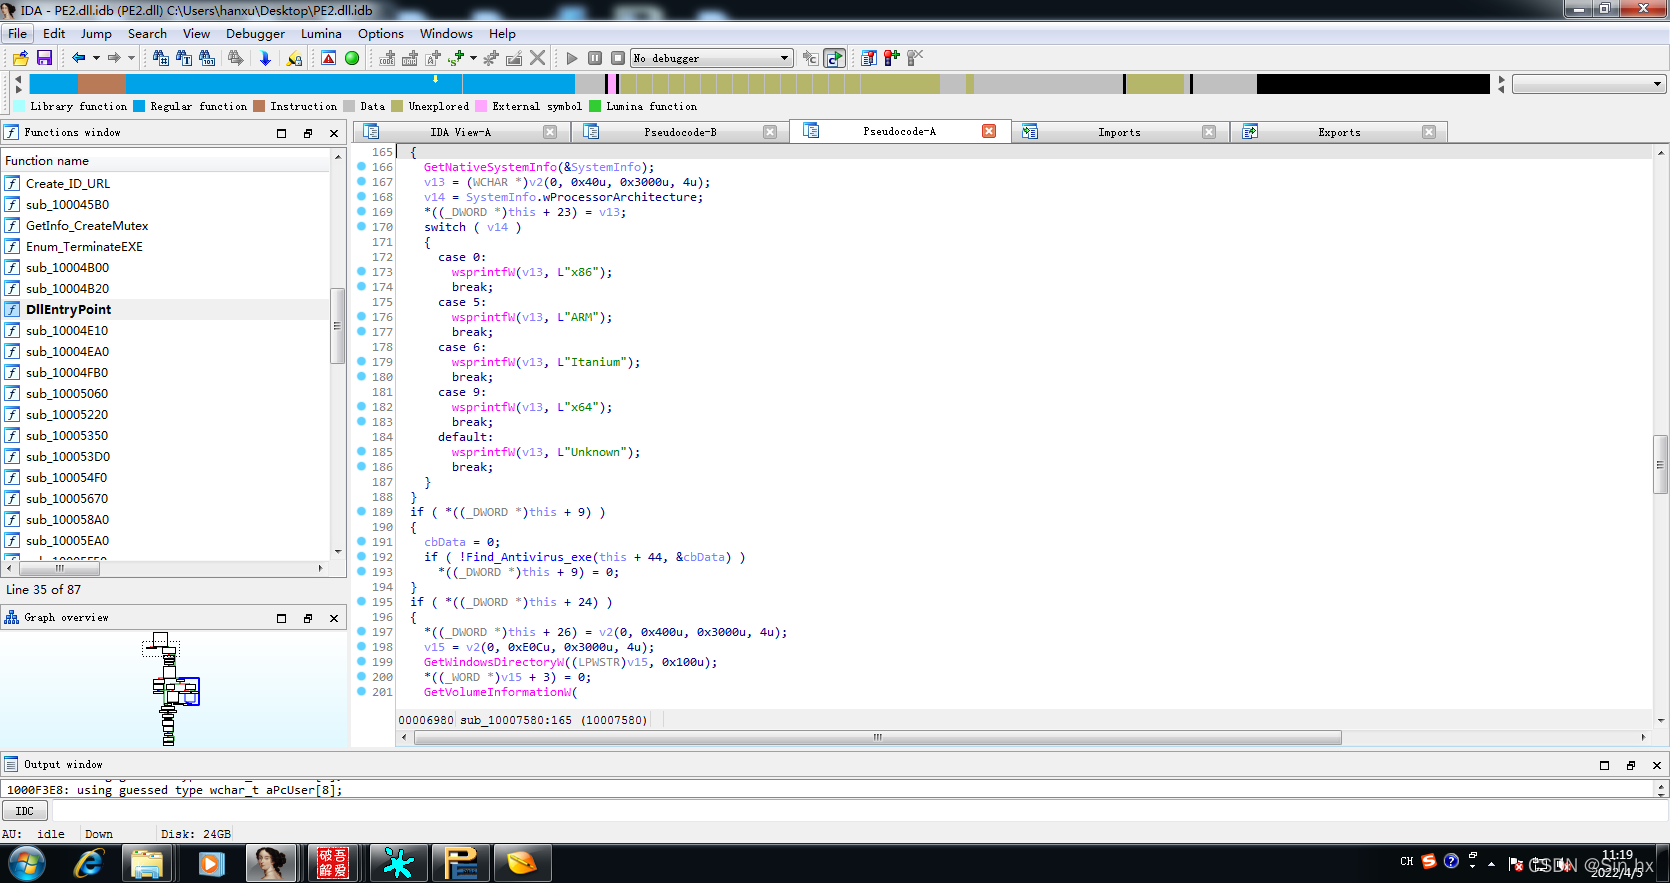This screenshot has width=1670, height=883.
Task: Jump forward with the gray right arrow
Action: [x=114, y=58]
